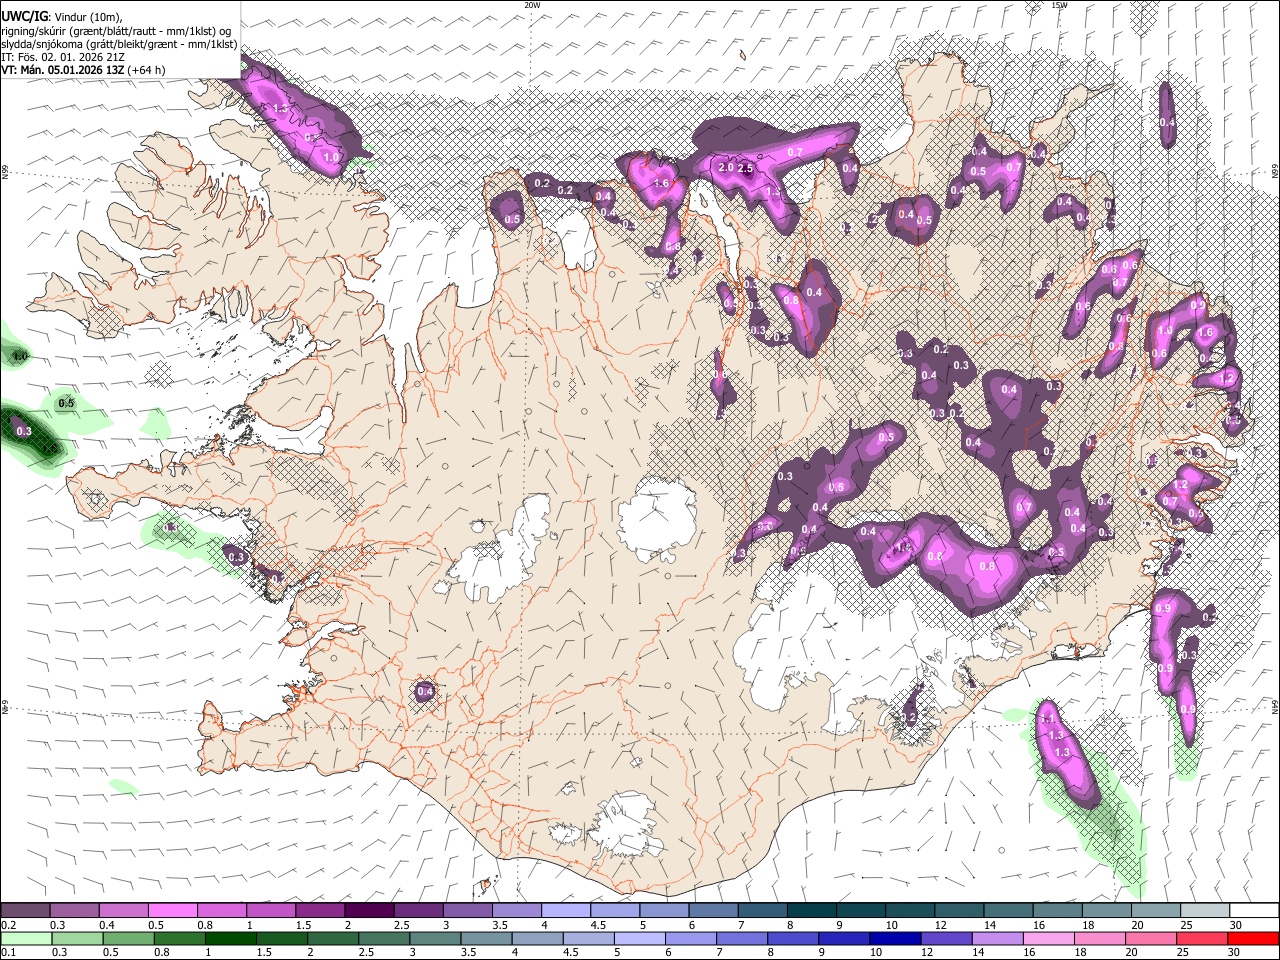Image resolution: width=1280 pixels, height=960 pixels.
Task: Click the dark teal 8 swatch in top legend row
Action: pos(812,911)
